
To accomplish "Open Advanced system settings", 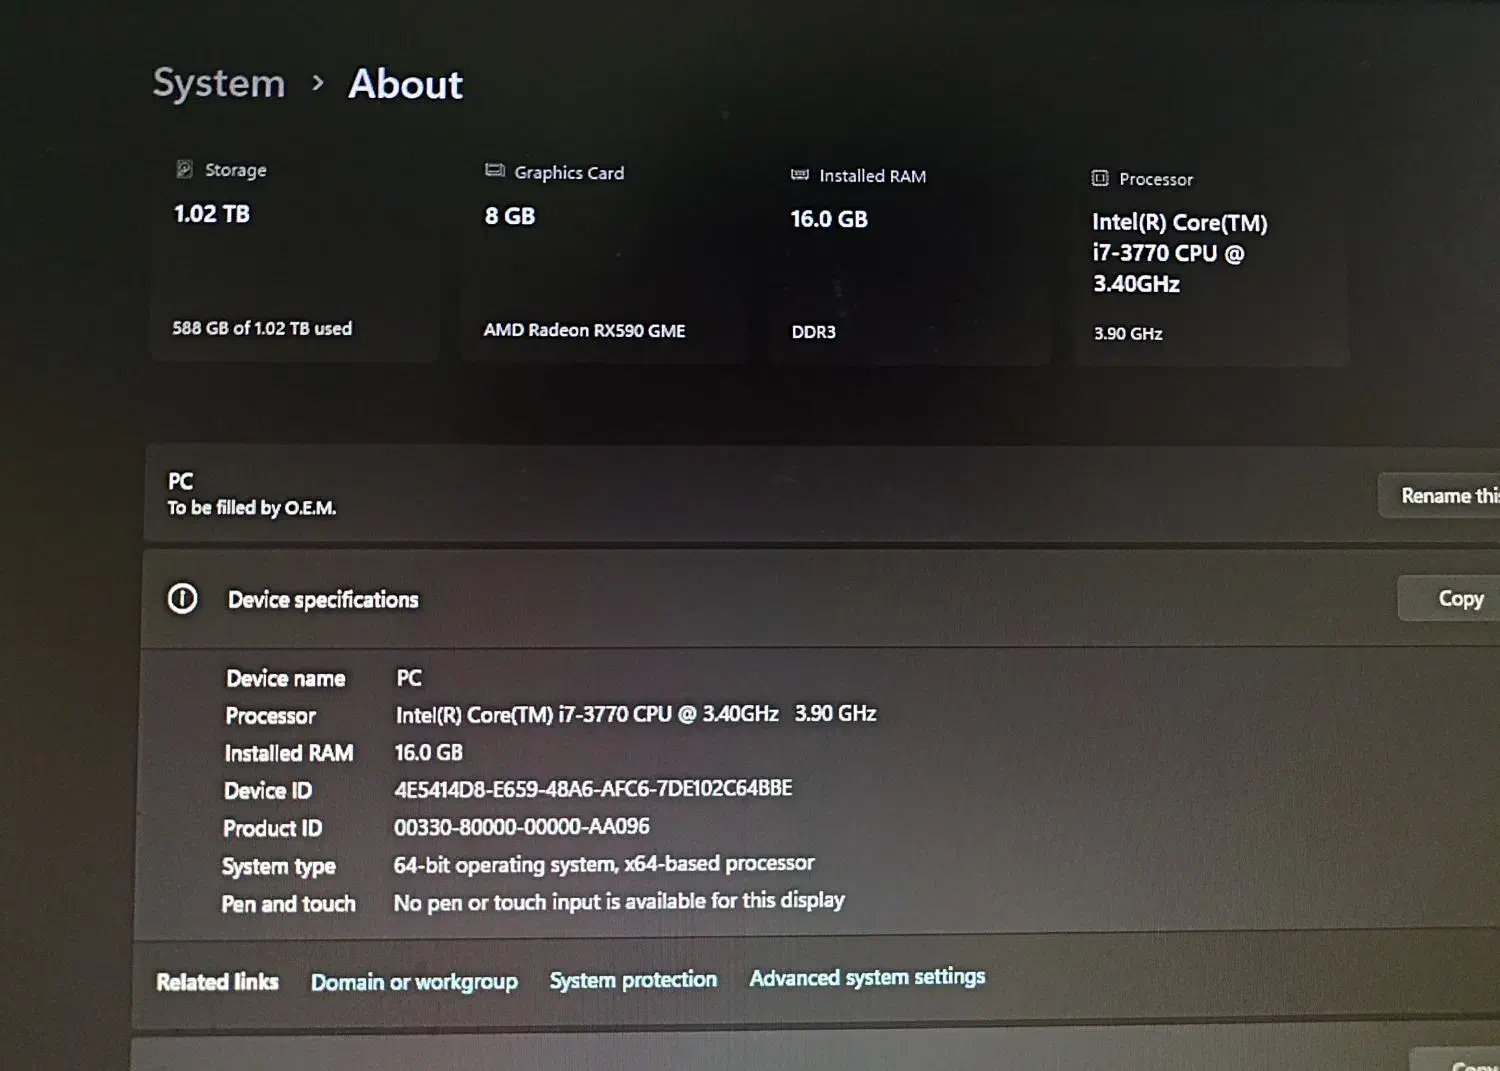I will click(x=867, y=977).
